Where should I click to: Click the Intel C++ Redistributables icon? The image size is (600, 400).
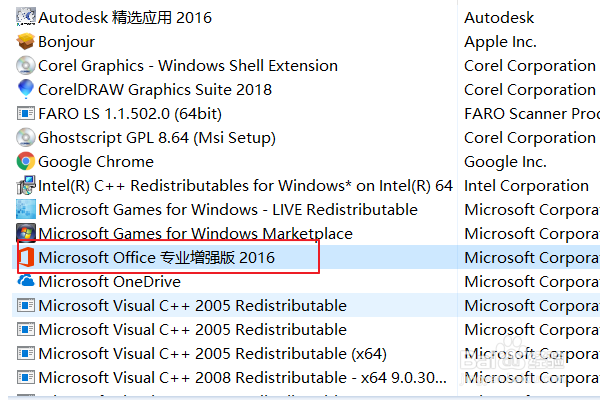pos(26,185)
